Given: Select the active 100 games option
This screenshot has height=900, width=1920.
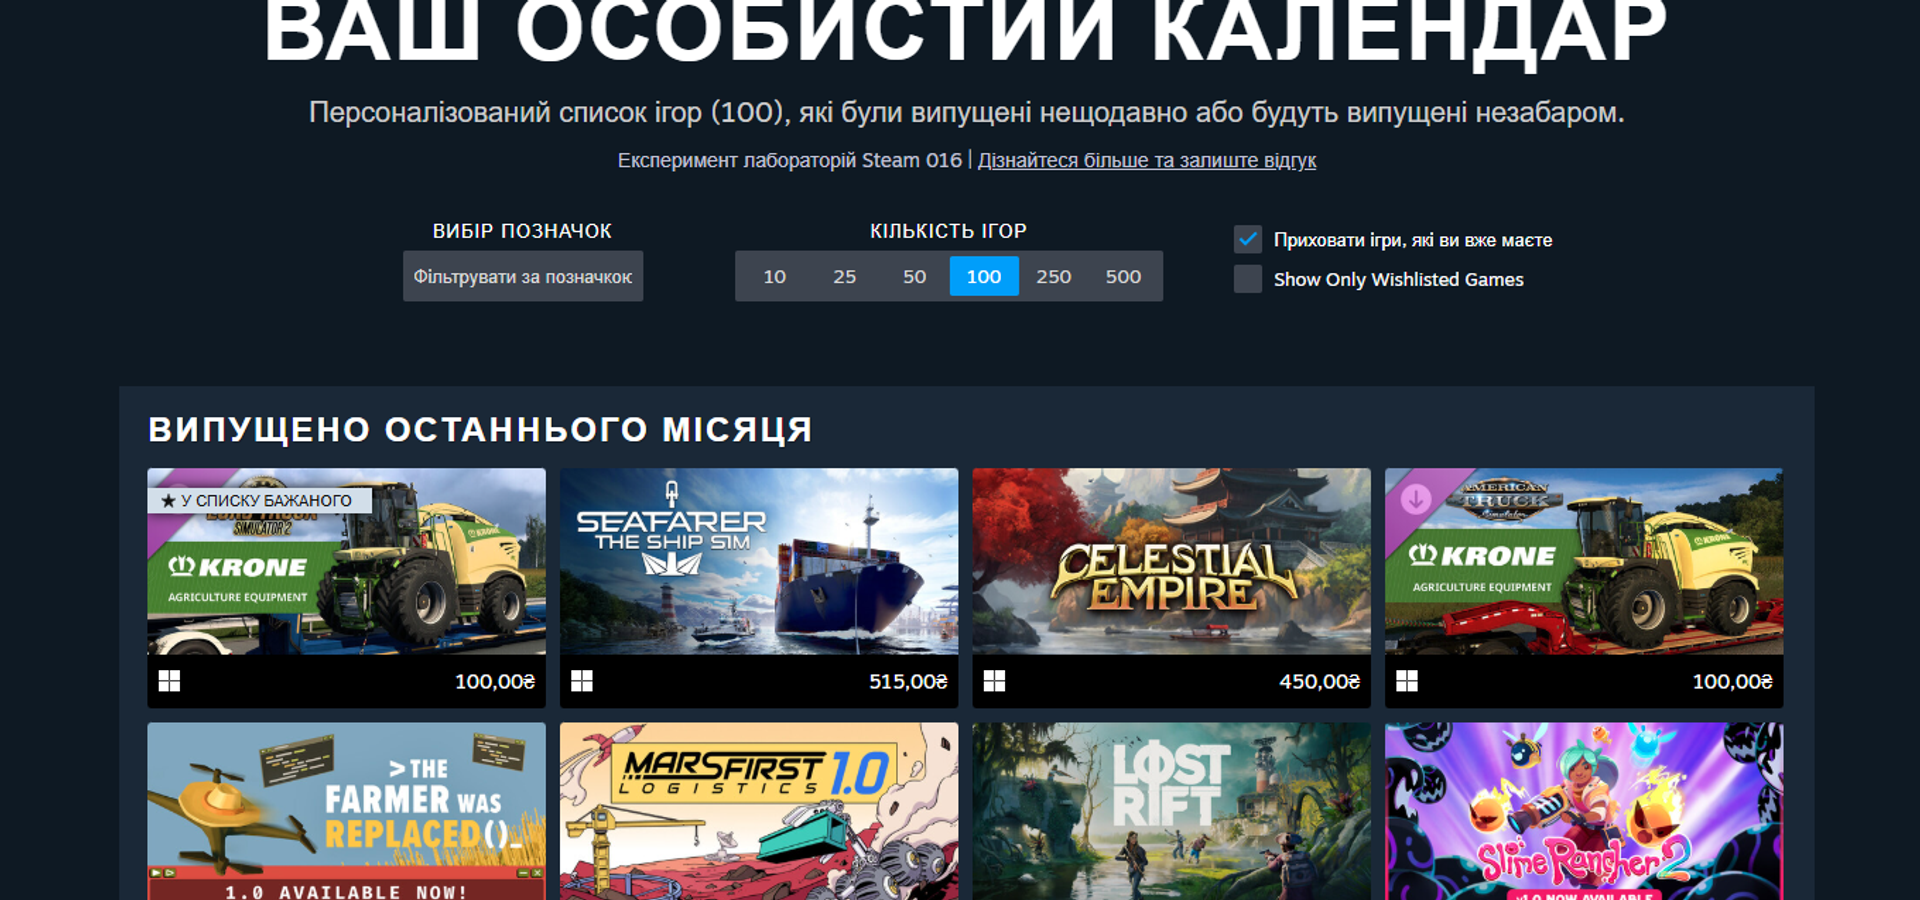Looking at the screenshot, I should (984, 276).
